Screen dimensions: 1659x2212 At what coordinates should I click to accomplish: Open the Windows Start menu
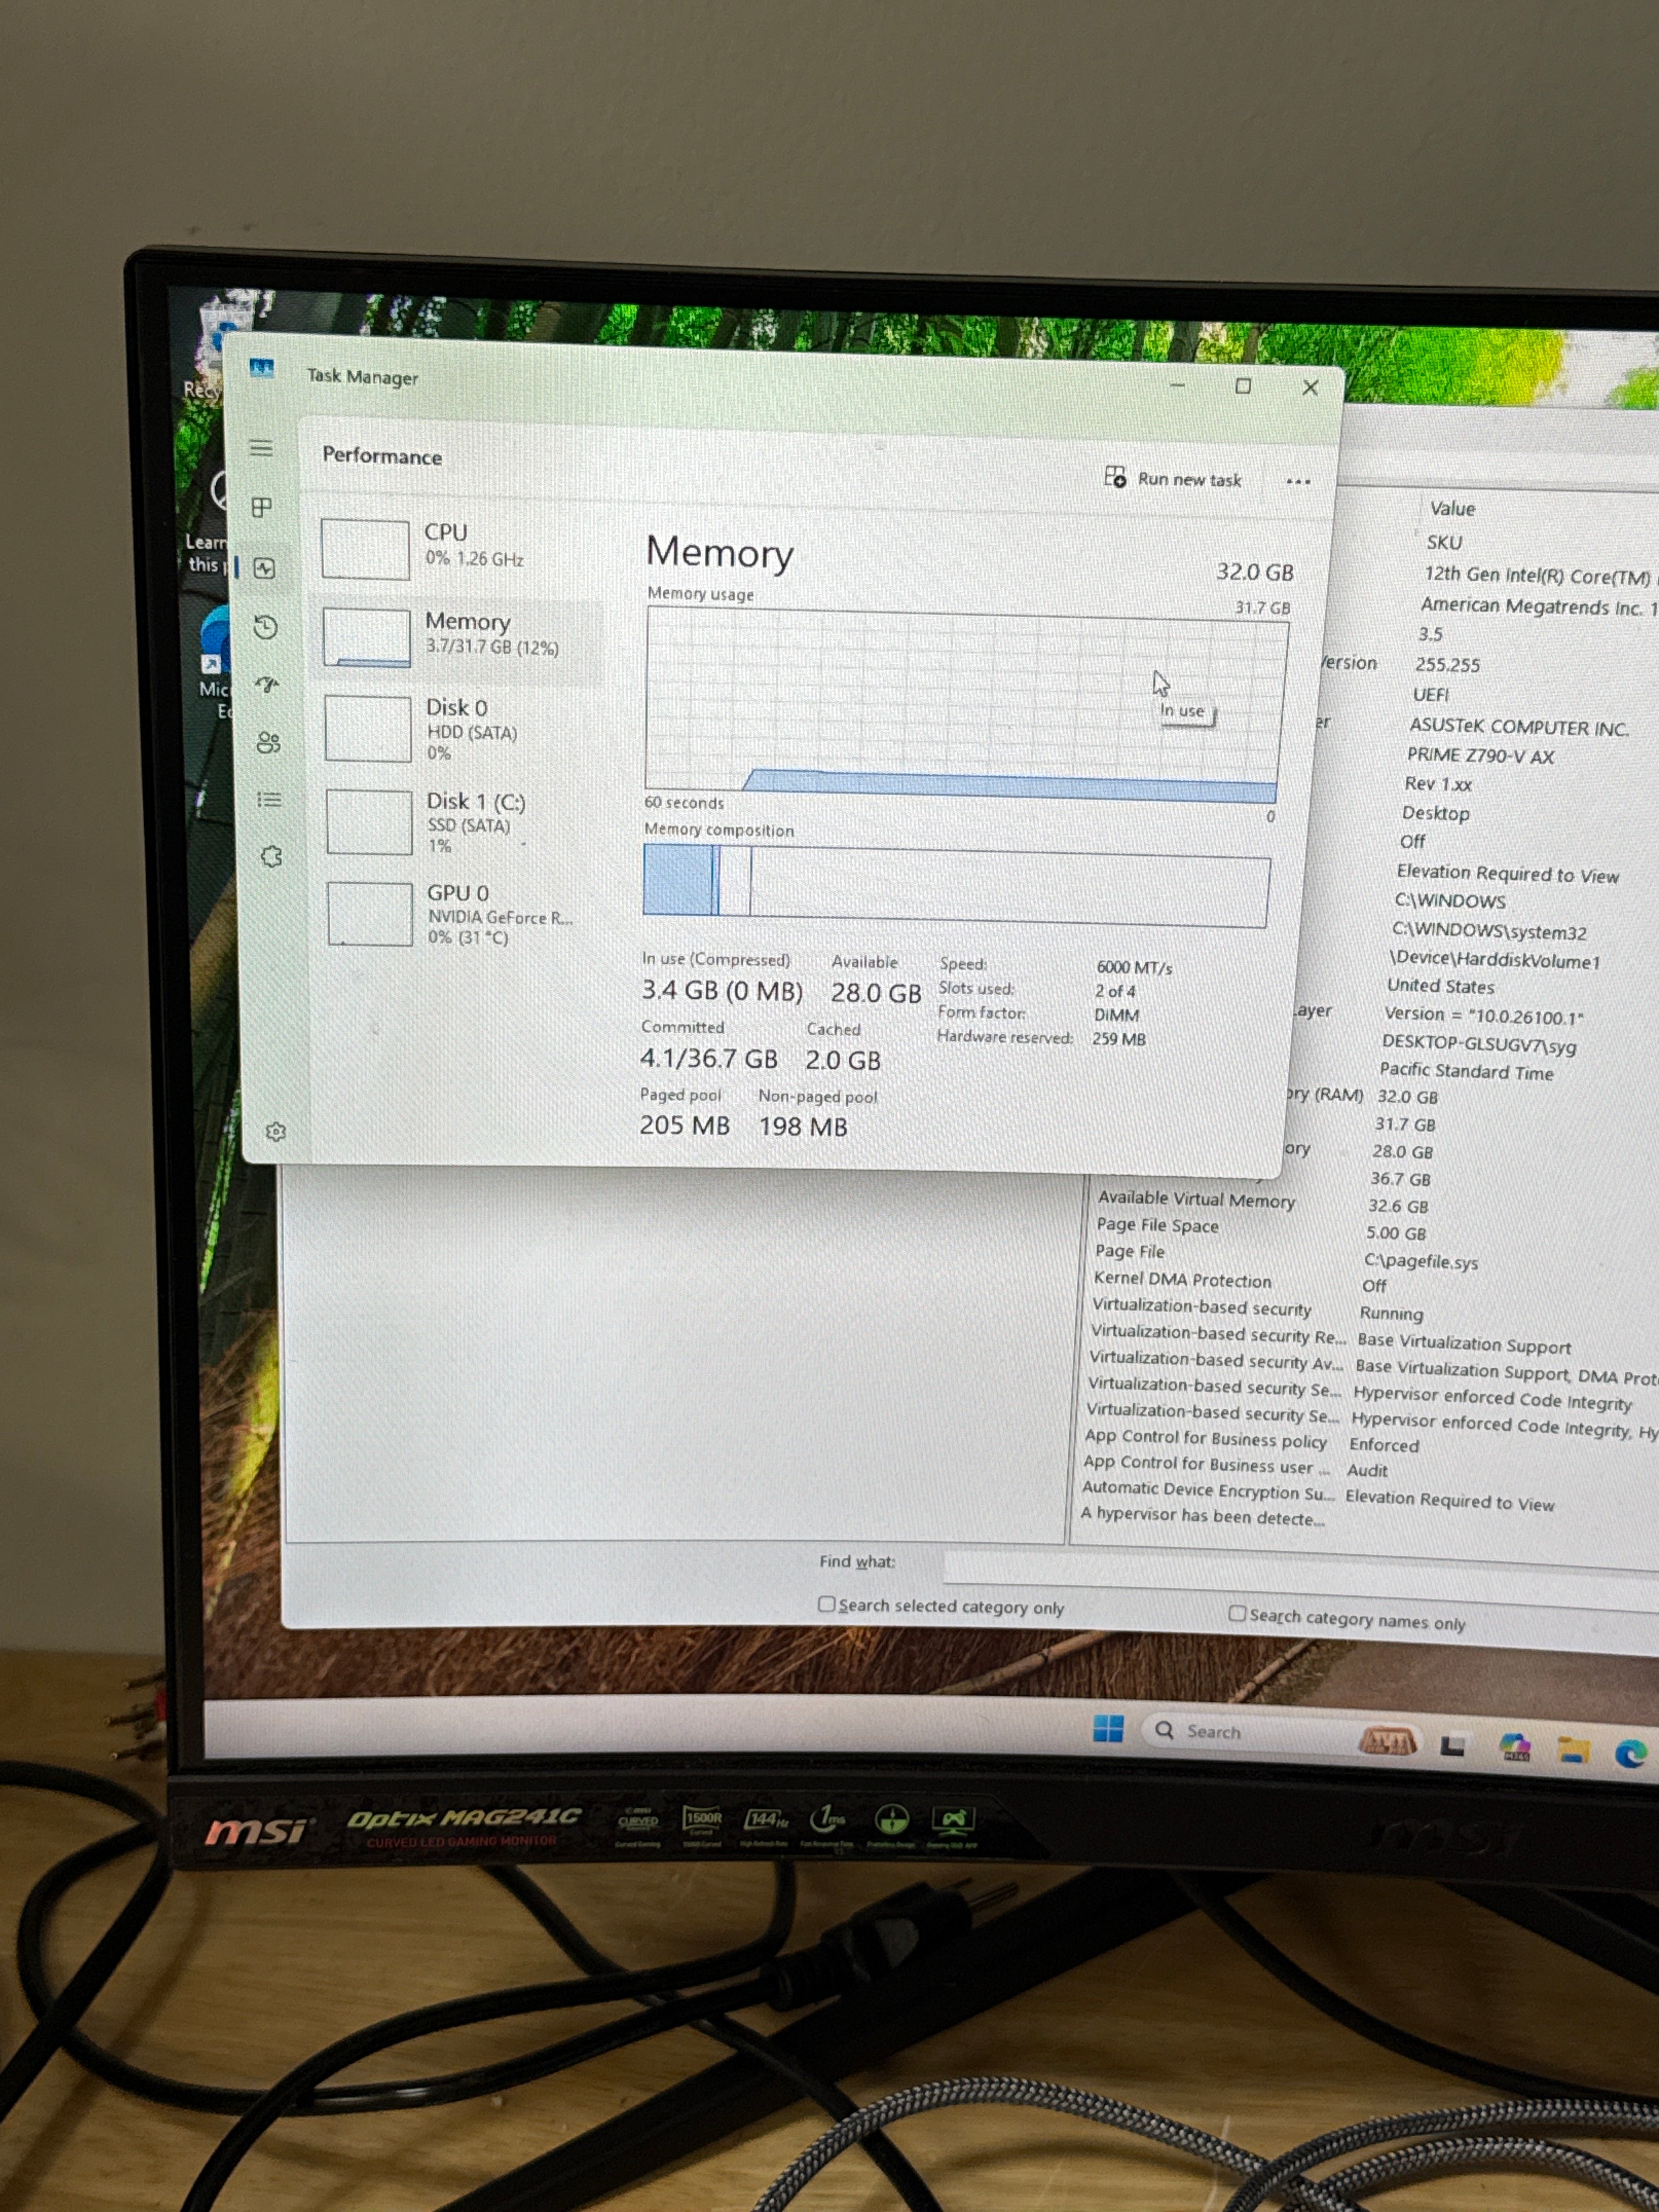(x=1108, y=1728)
